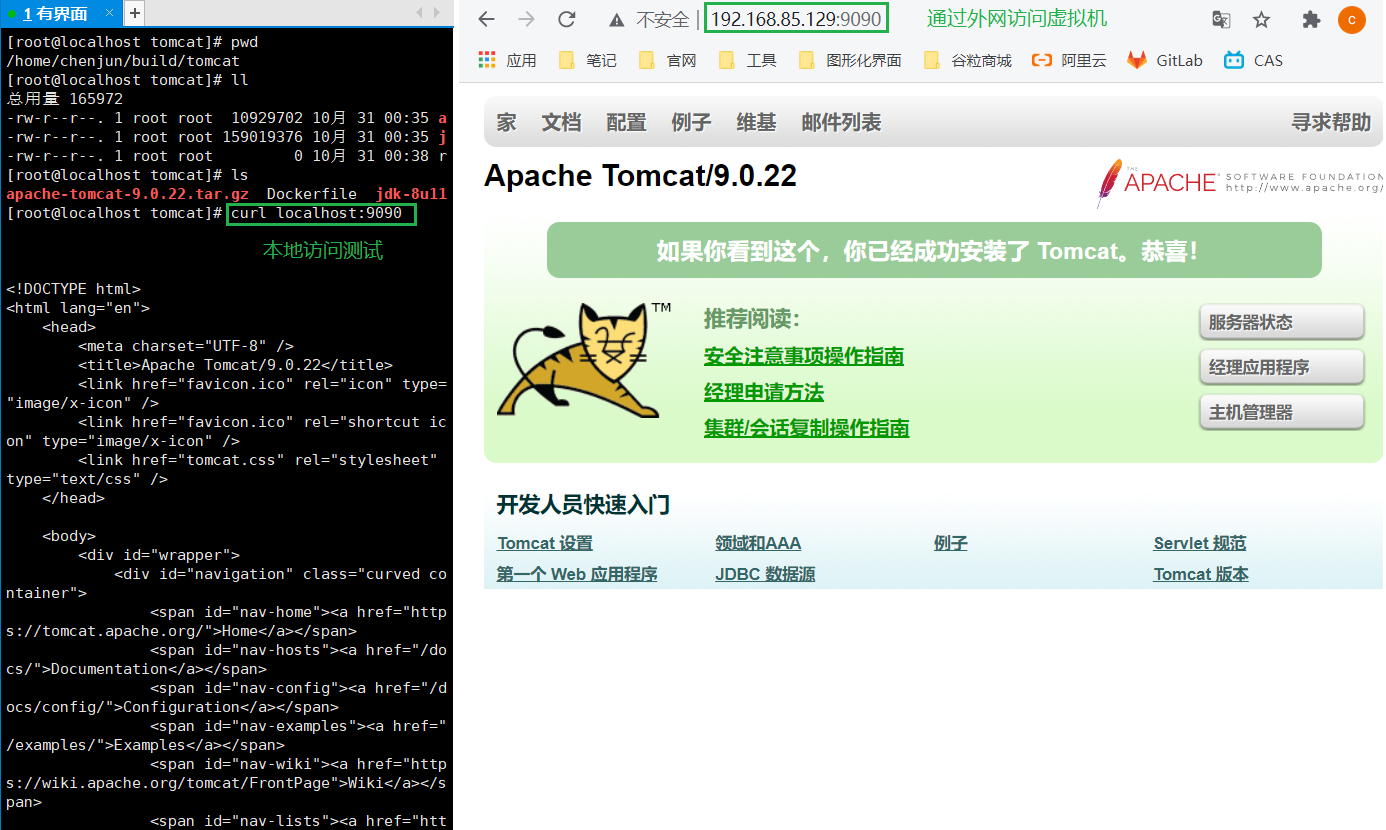The image size is (1386, 830).
Task: Open the profile avatar C
Action: (1351, 19)
